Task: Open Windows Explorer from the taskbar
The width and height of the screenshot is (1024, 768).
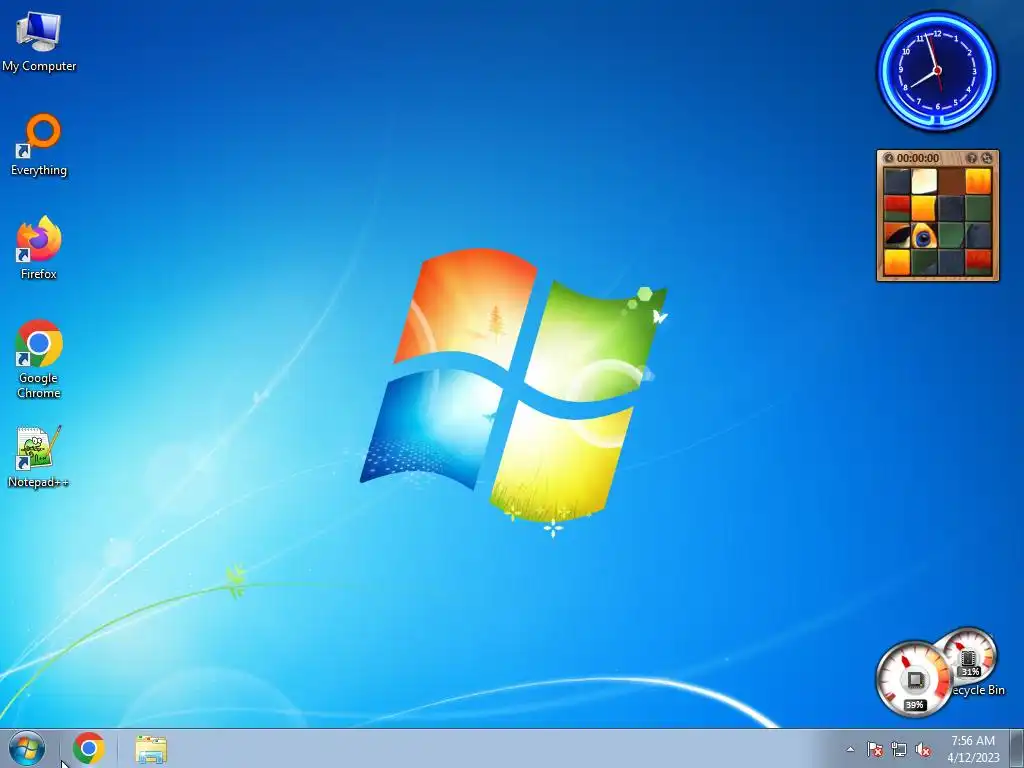Action: tap(151, 748)
